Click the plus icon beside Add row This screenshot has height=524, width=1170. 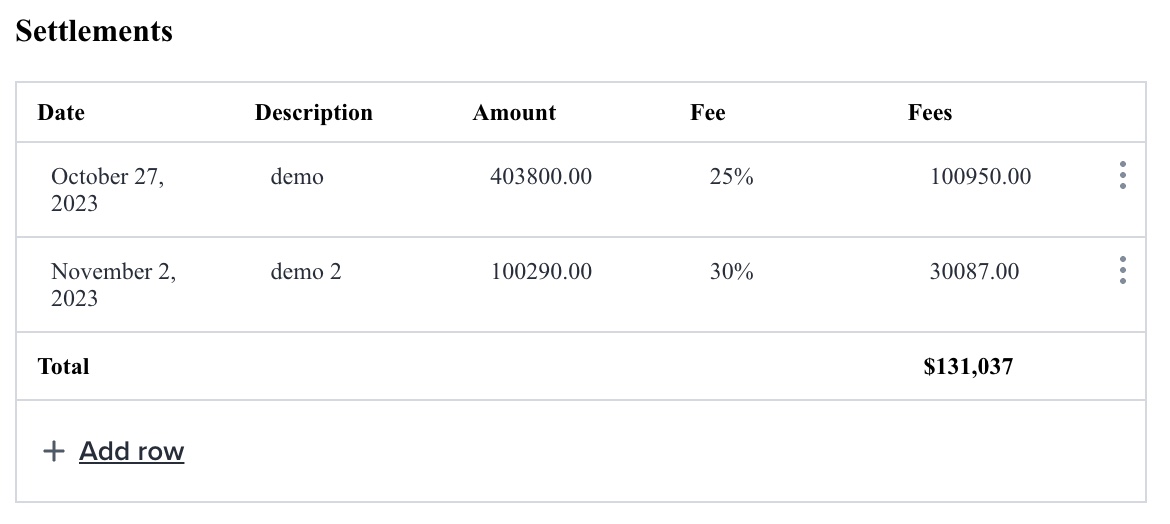point(53,451)
